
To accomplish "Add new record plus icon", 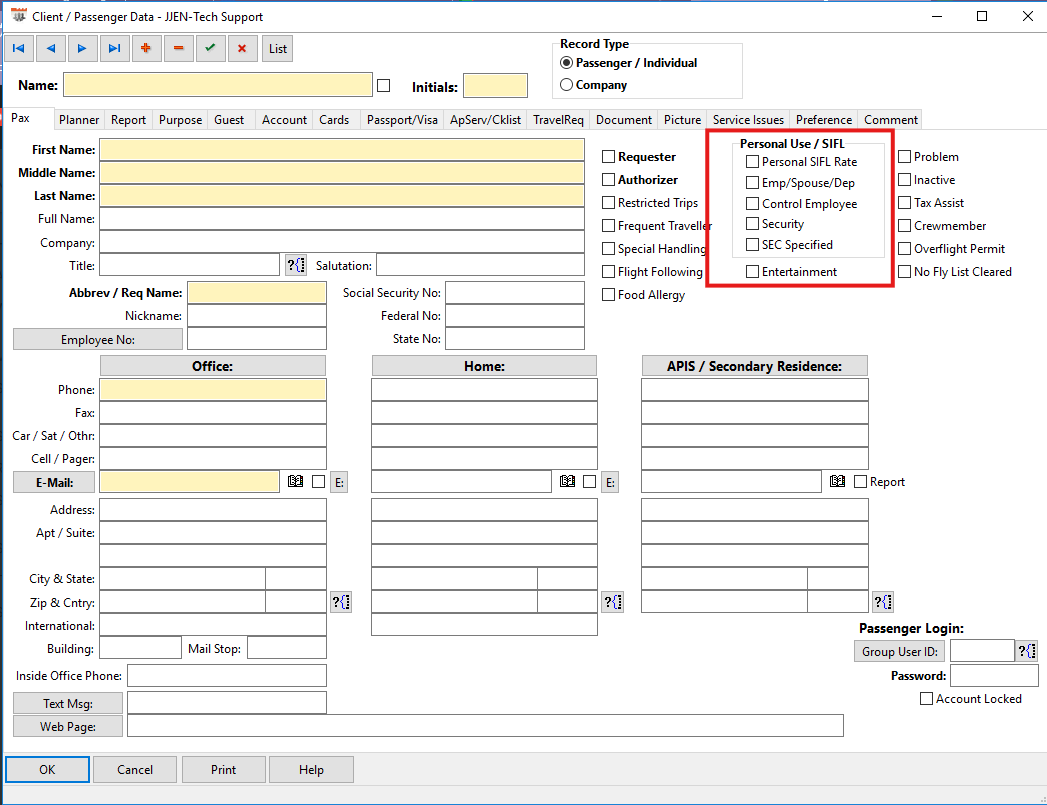I will pos(146,48).
